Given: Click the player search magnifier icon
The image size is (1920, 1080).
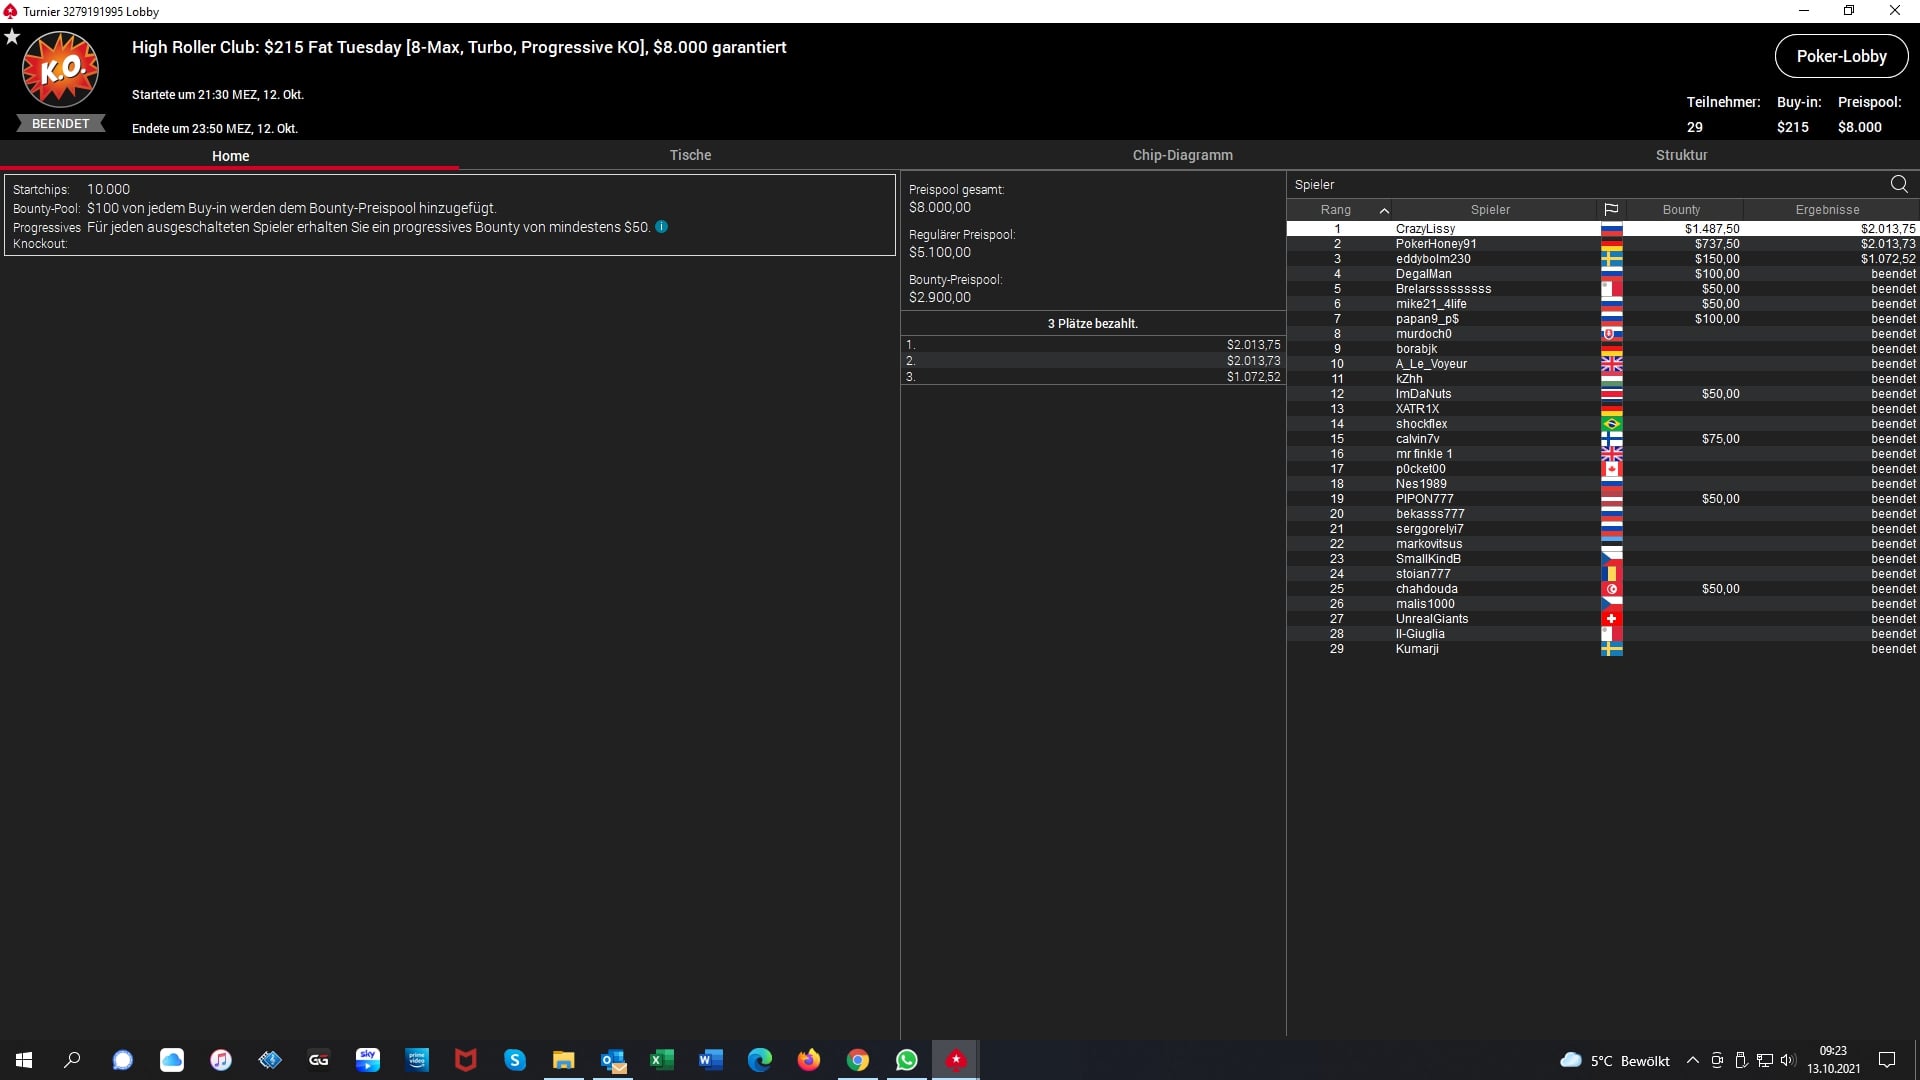Looking at the screenshot, I should [x=1898, y=184].
